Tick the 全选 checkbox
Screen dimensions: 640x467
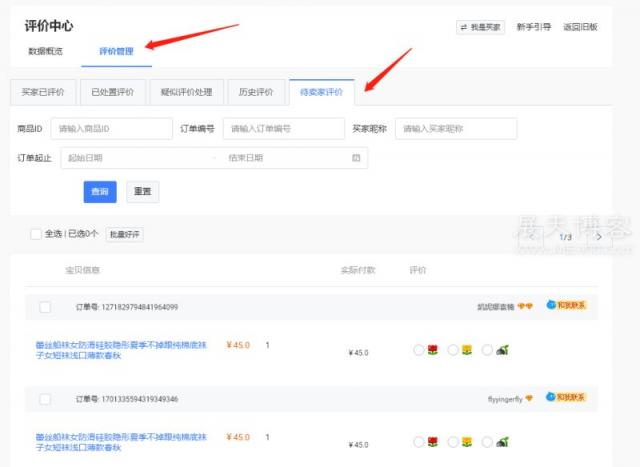pos(36,234)
